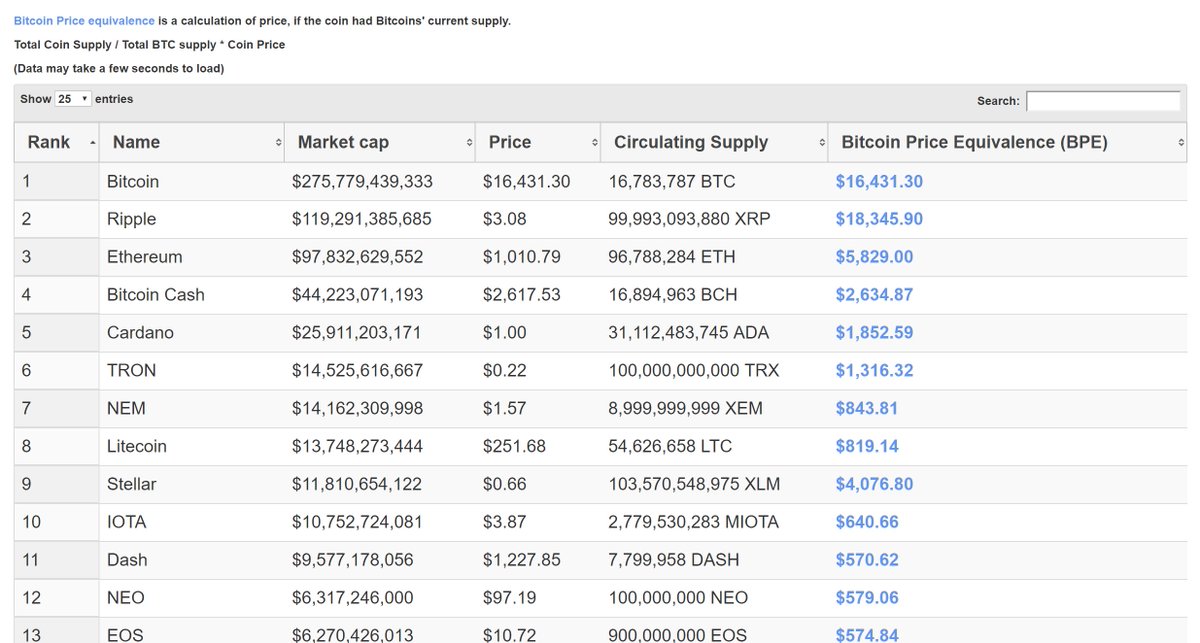The image size is (1200, 643).
Task: Focus the Search input field
Action: pos(1103,101)
